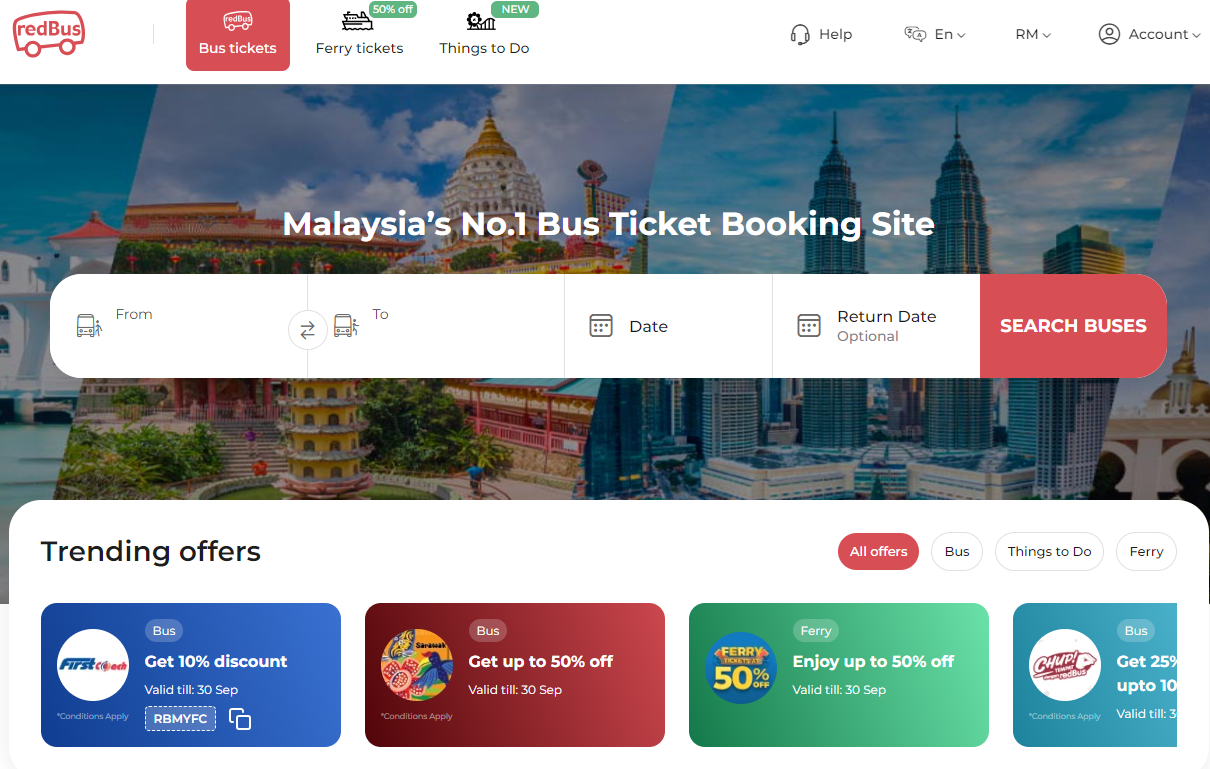Click the Help headset icon

[x=800, y=34]
